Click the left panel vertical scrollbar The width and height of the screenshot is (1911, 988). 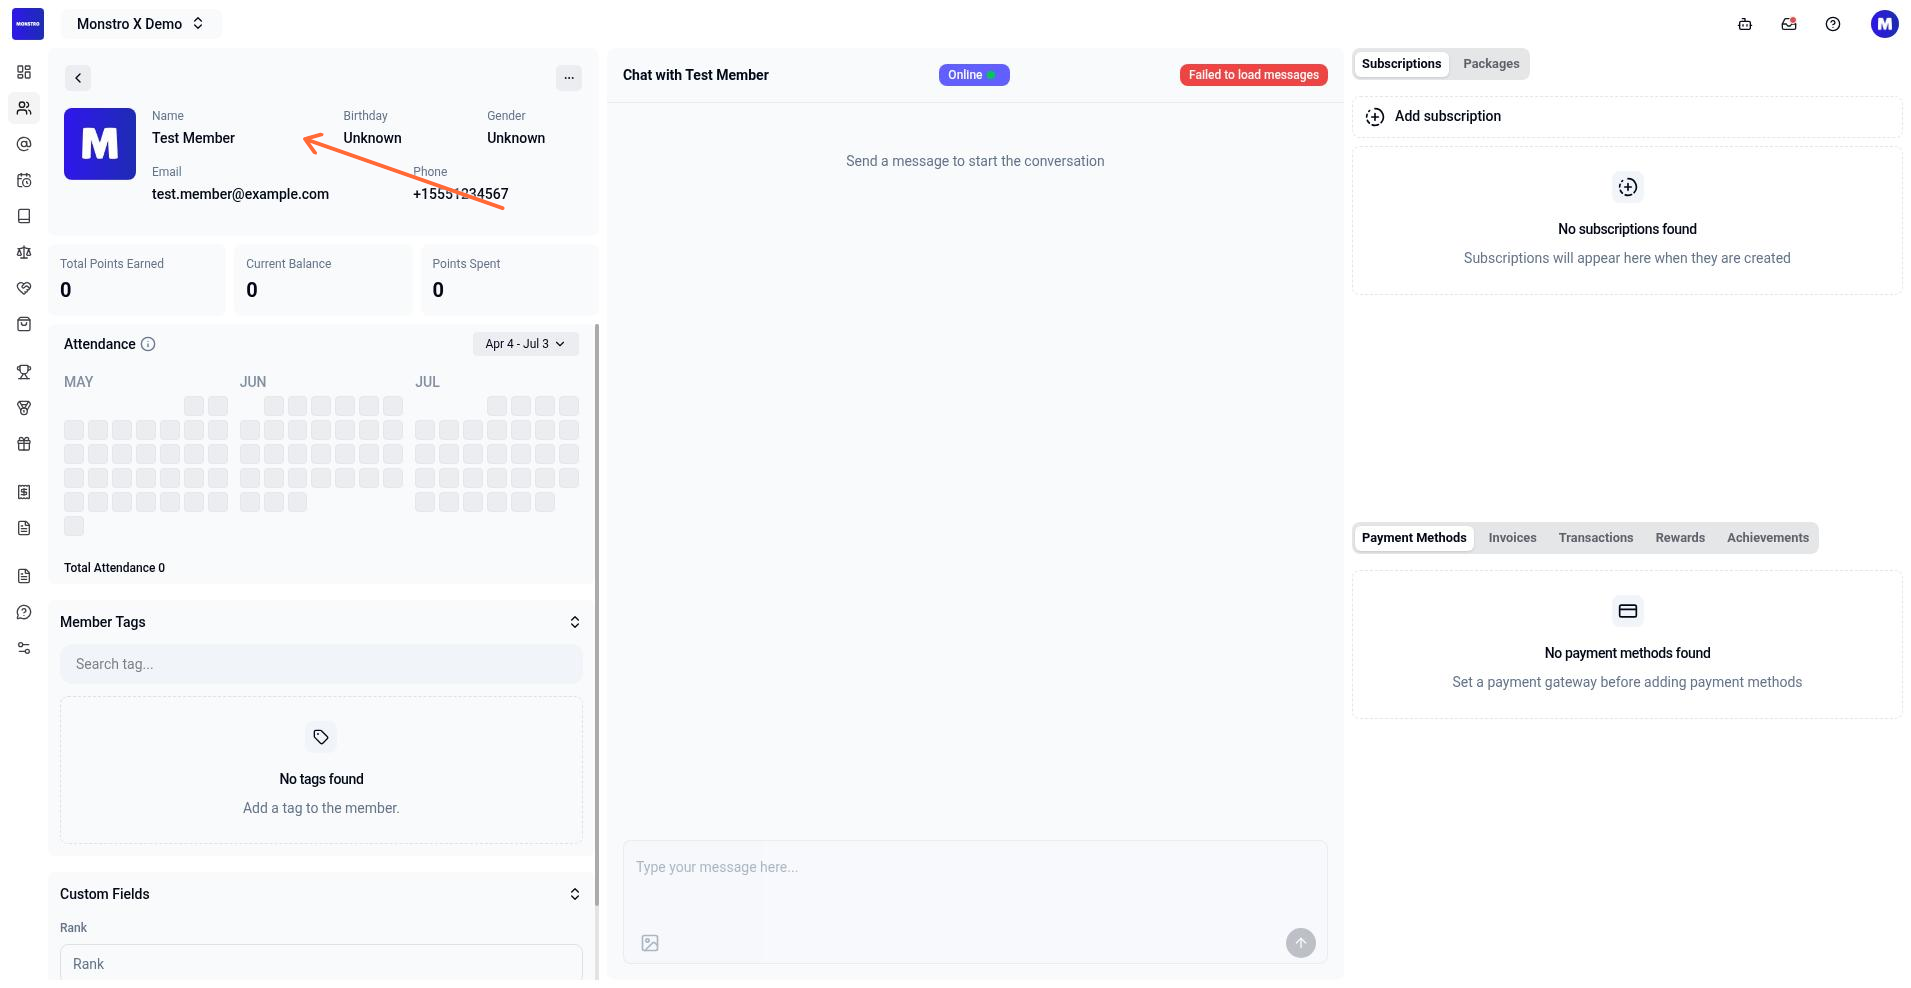point(597,615)
